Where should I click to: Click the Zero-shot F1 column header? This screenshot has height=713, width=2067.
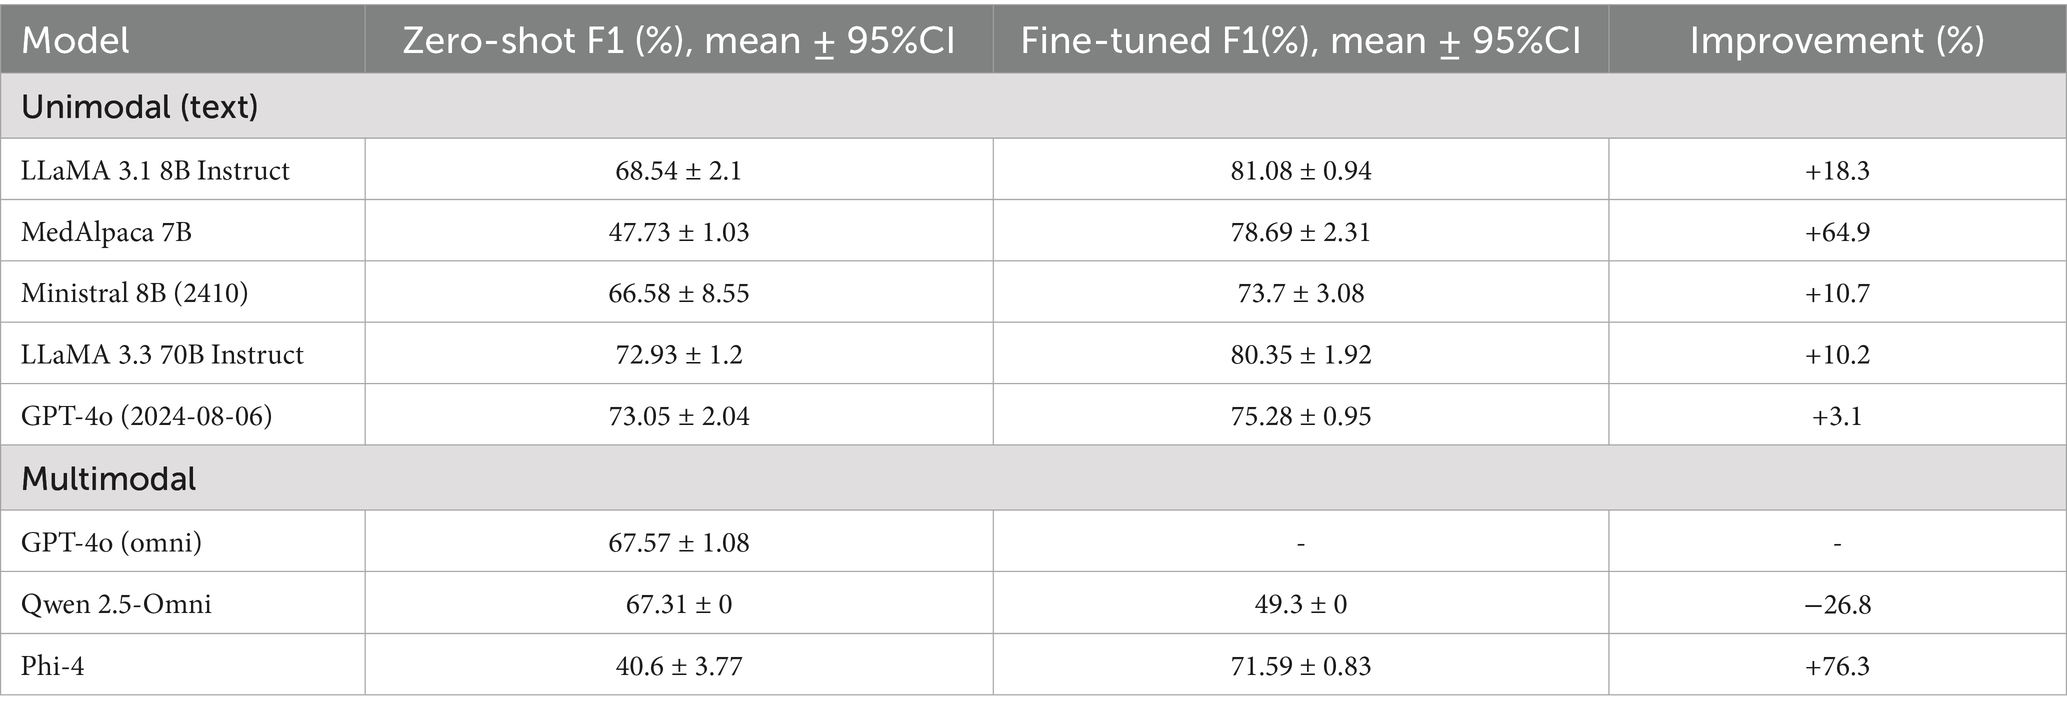678,40
